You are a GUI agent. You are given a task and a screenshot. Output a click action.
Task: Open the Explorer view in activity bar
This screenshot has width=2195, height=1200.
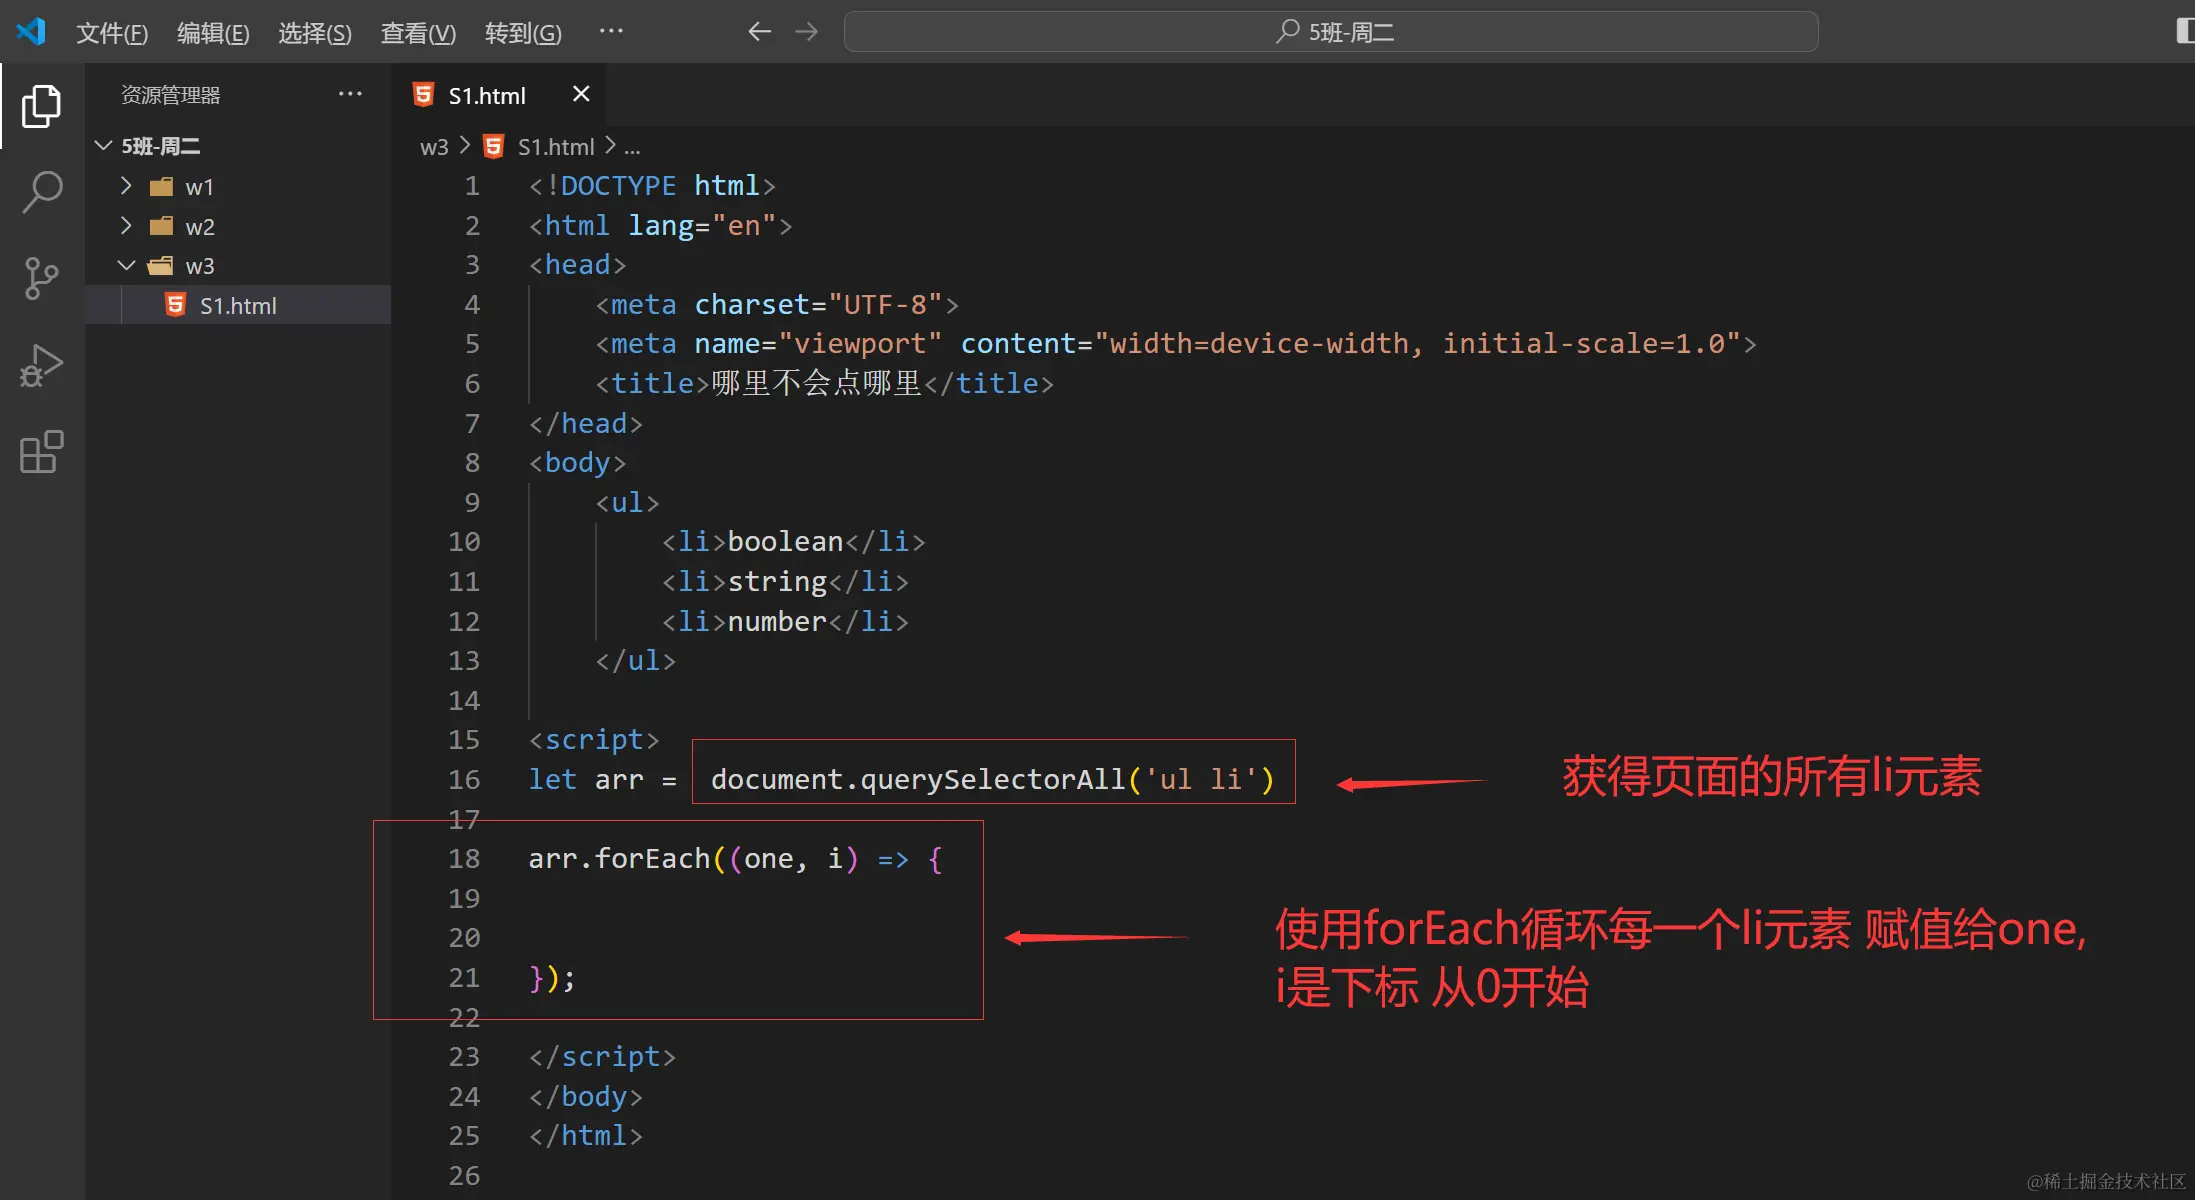[x=41, y=106]
